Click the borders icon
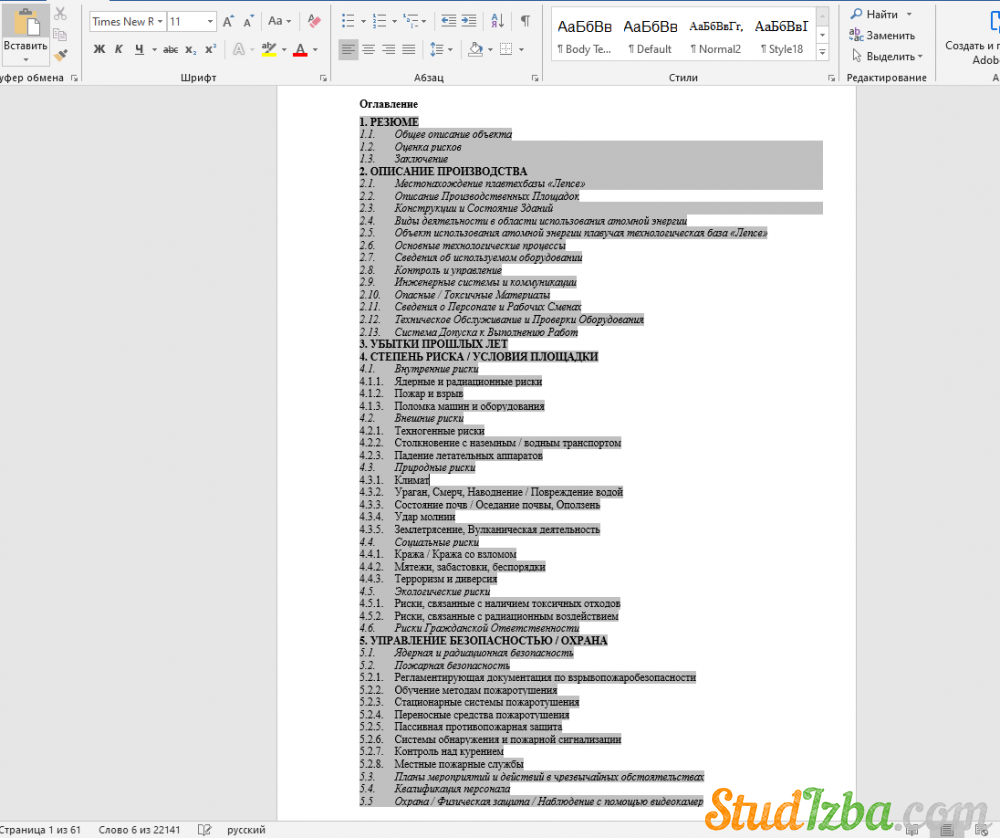The height and width of the screenshot is (838, 1000). pos(506,49)
